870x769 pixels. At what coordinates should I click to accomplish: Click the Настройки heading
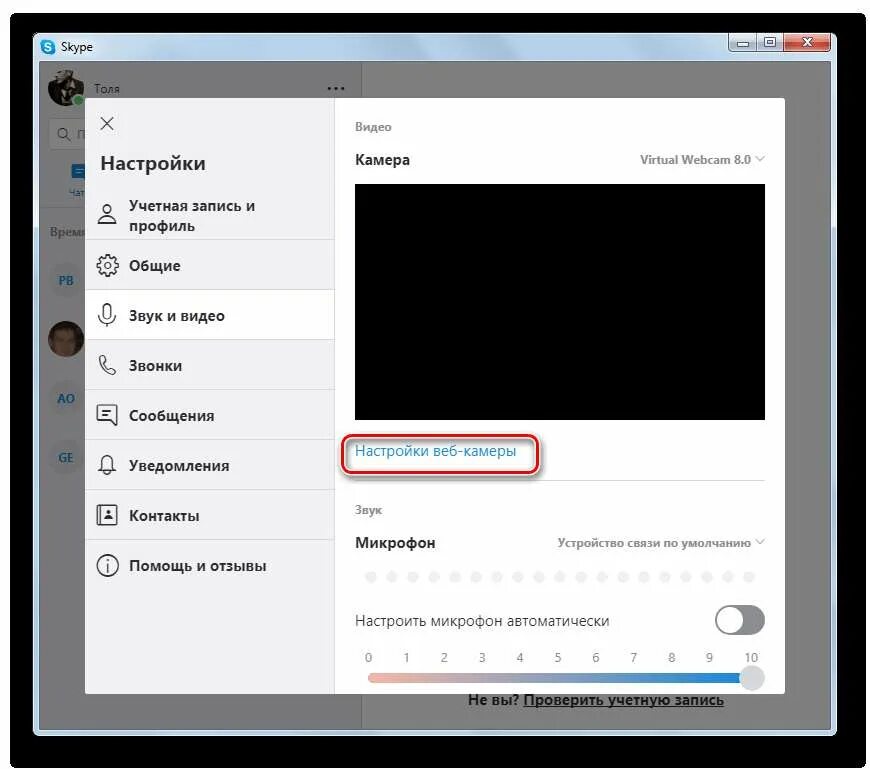(153, 163)
